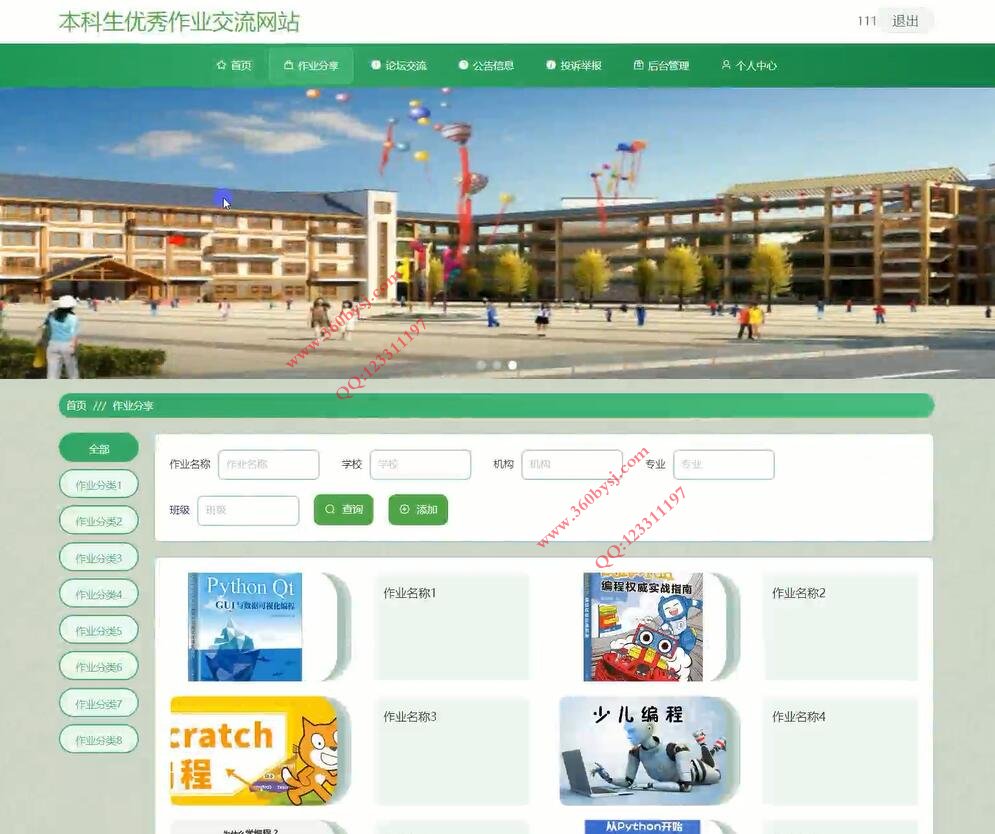Select third carousel indicator dot
995x834 pixels.
tap(512, 365)
